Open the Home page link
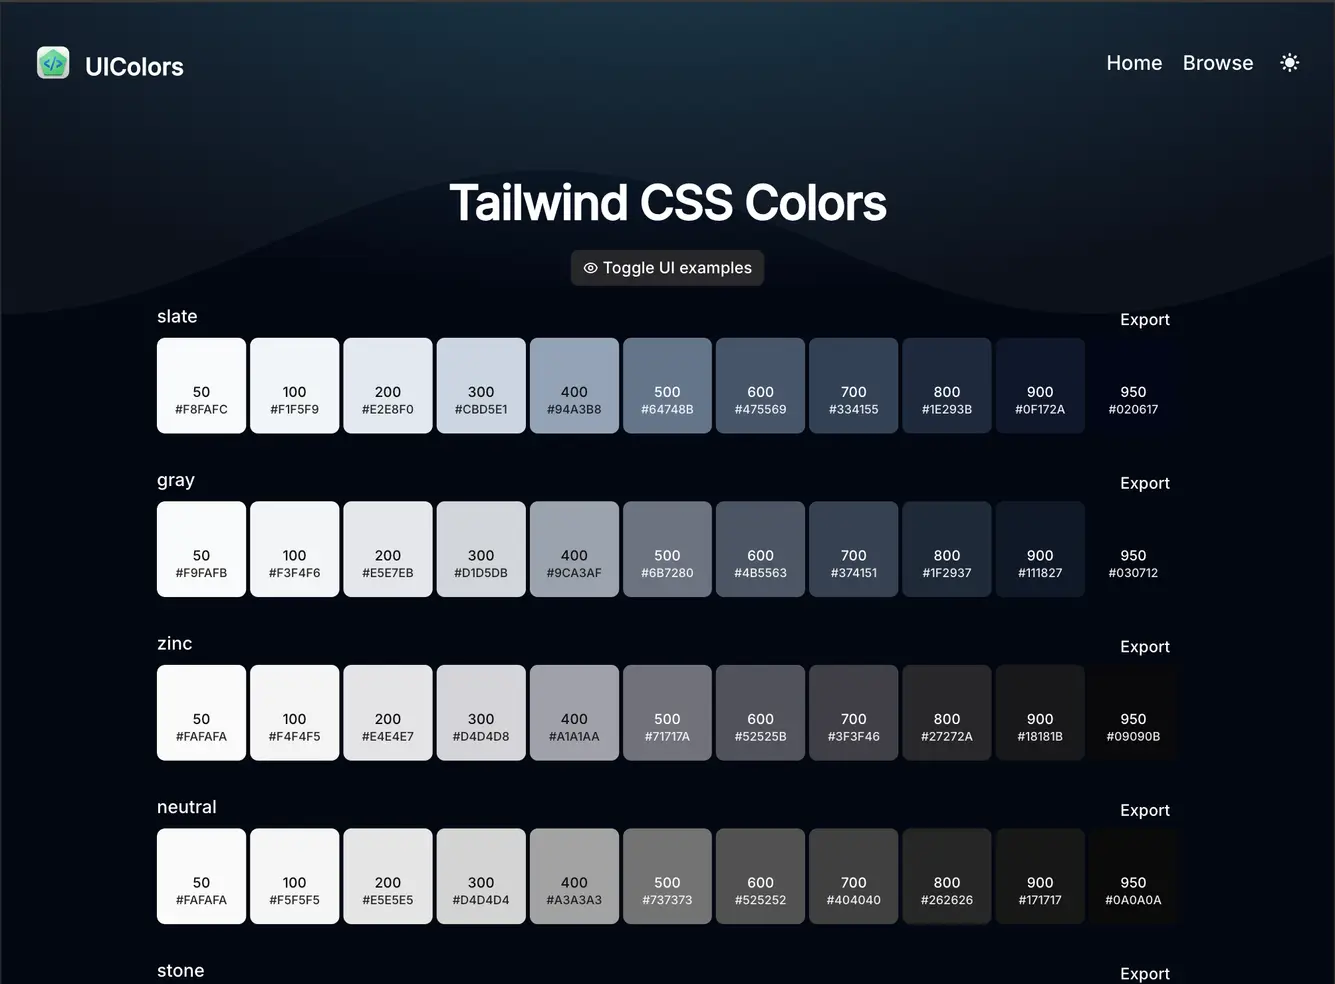This screenshot has height=984, width=1335. pyautogui.click(x=1134, y=63)
